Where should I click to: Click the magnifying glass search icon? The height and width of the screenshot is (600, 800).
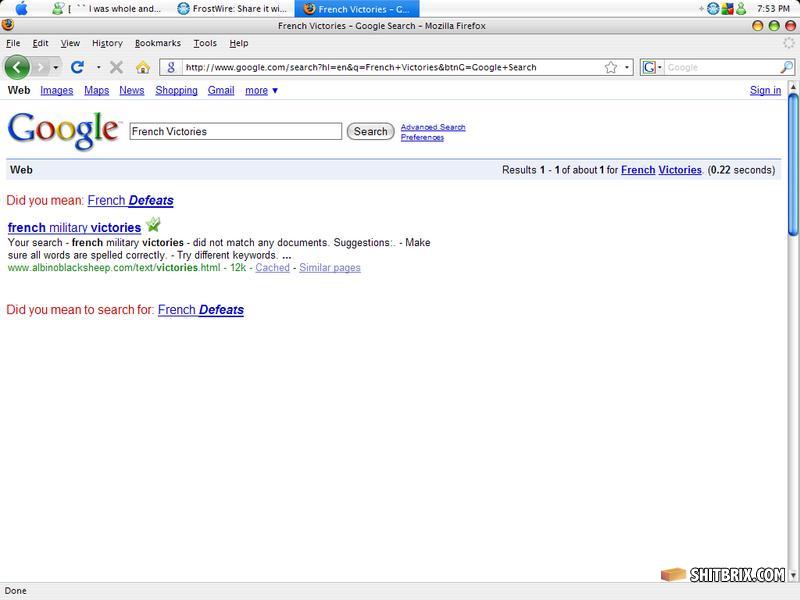coord(786,67)
